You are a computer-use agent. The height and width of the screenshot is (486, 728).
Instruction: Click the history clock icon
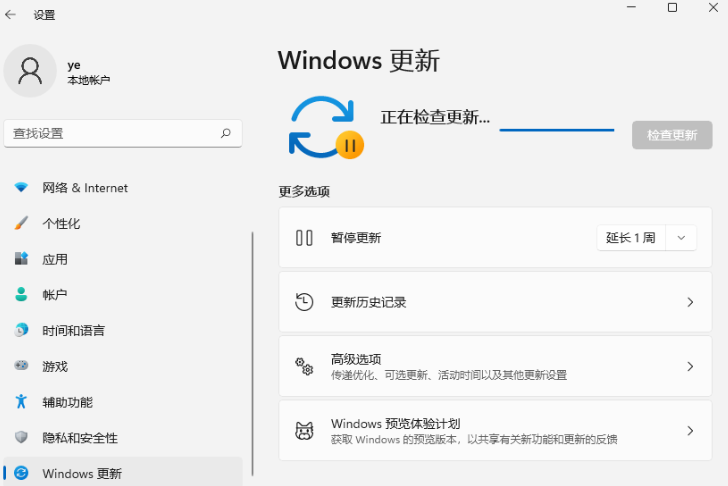pos(304,302)
